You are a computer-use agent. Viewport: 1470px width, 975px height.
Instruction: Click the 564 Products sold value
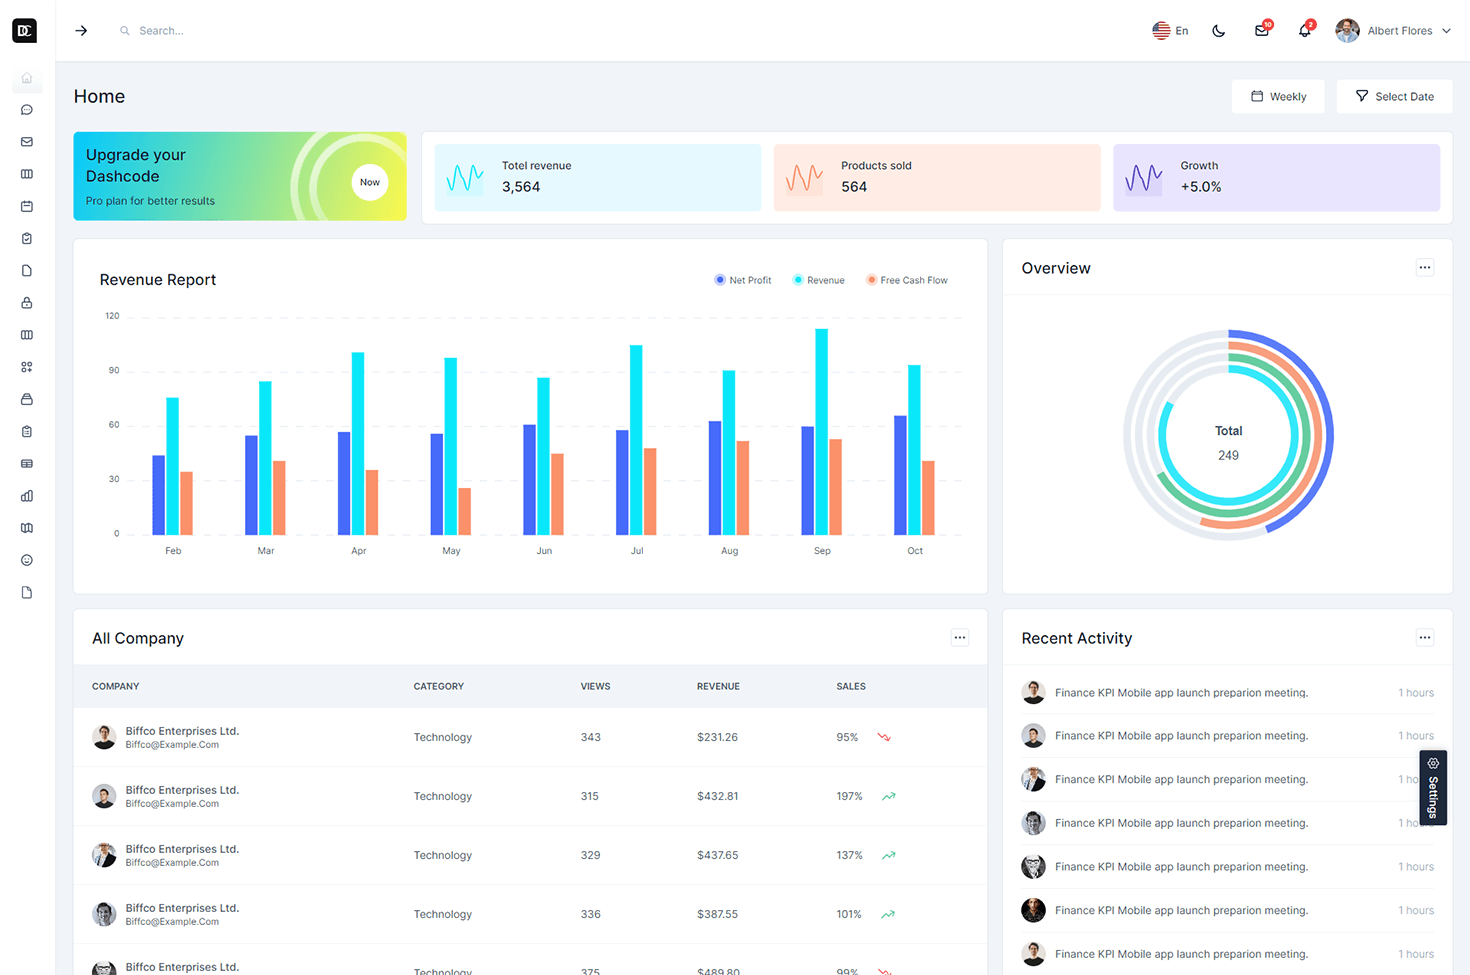pos(854,187)
